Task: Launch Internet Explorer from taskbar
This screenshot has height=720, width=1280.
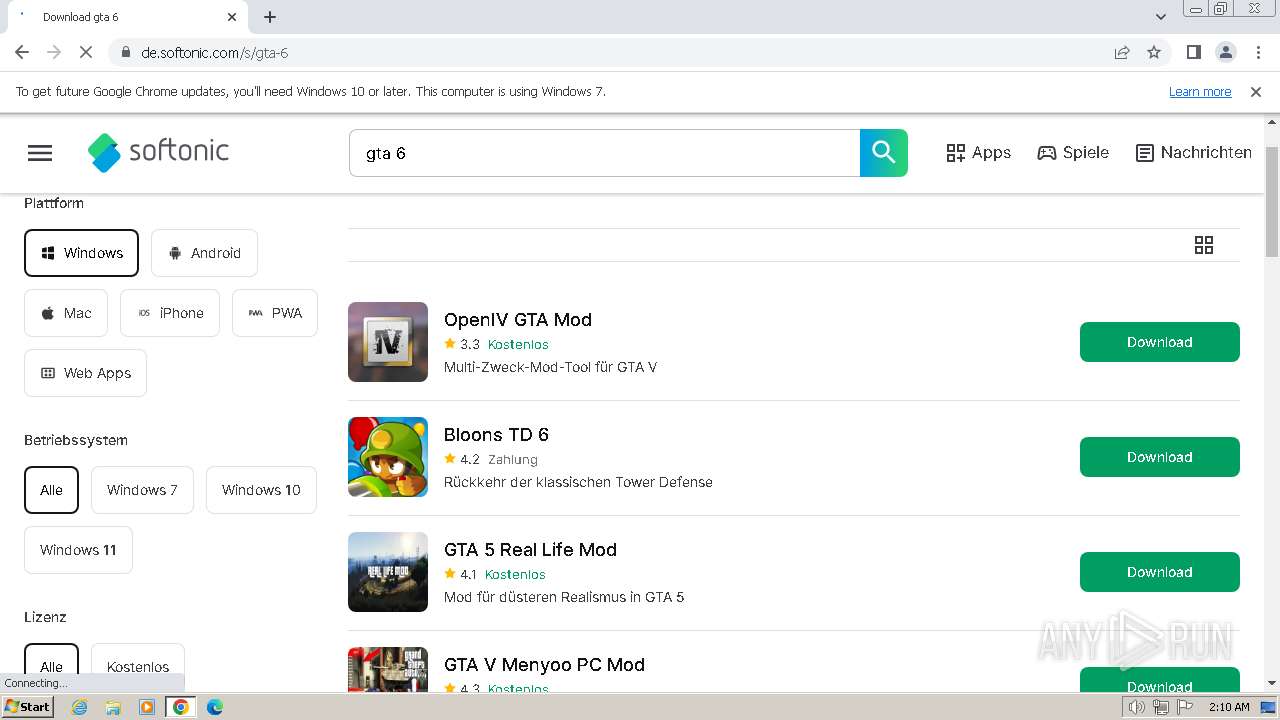Action: point(80,707)
